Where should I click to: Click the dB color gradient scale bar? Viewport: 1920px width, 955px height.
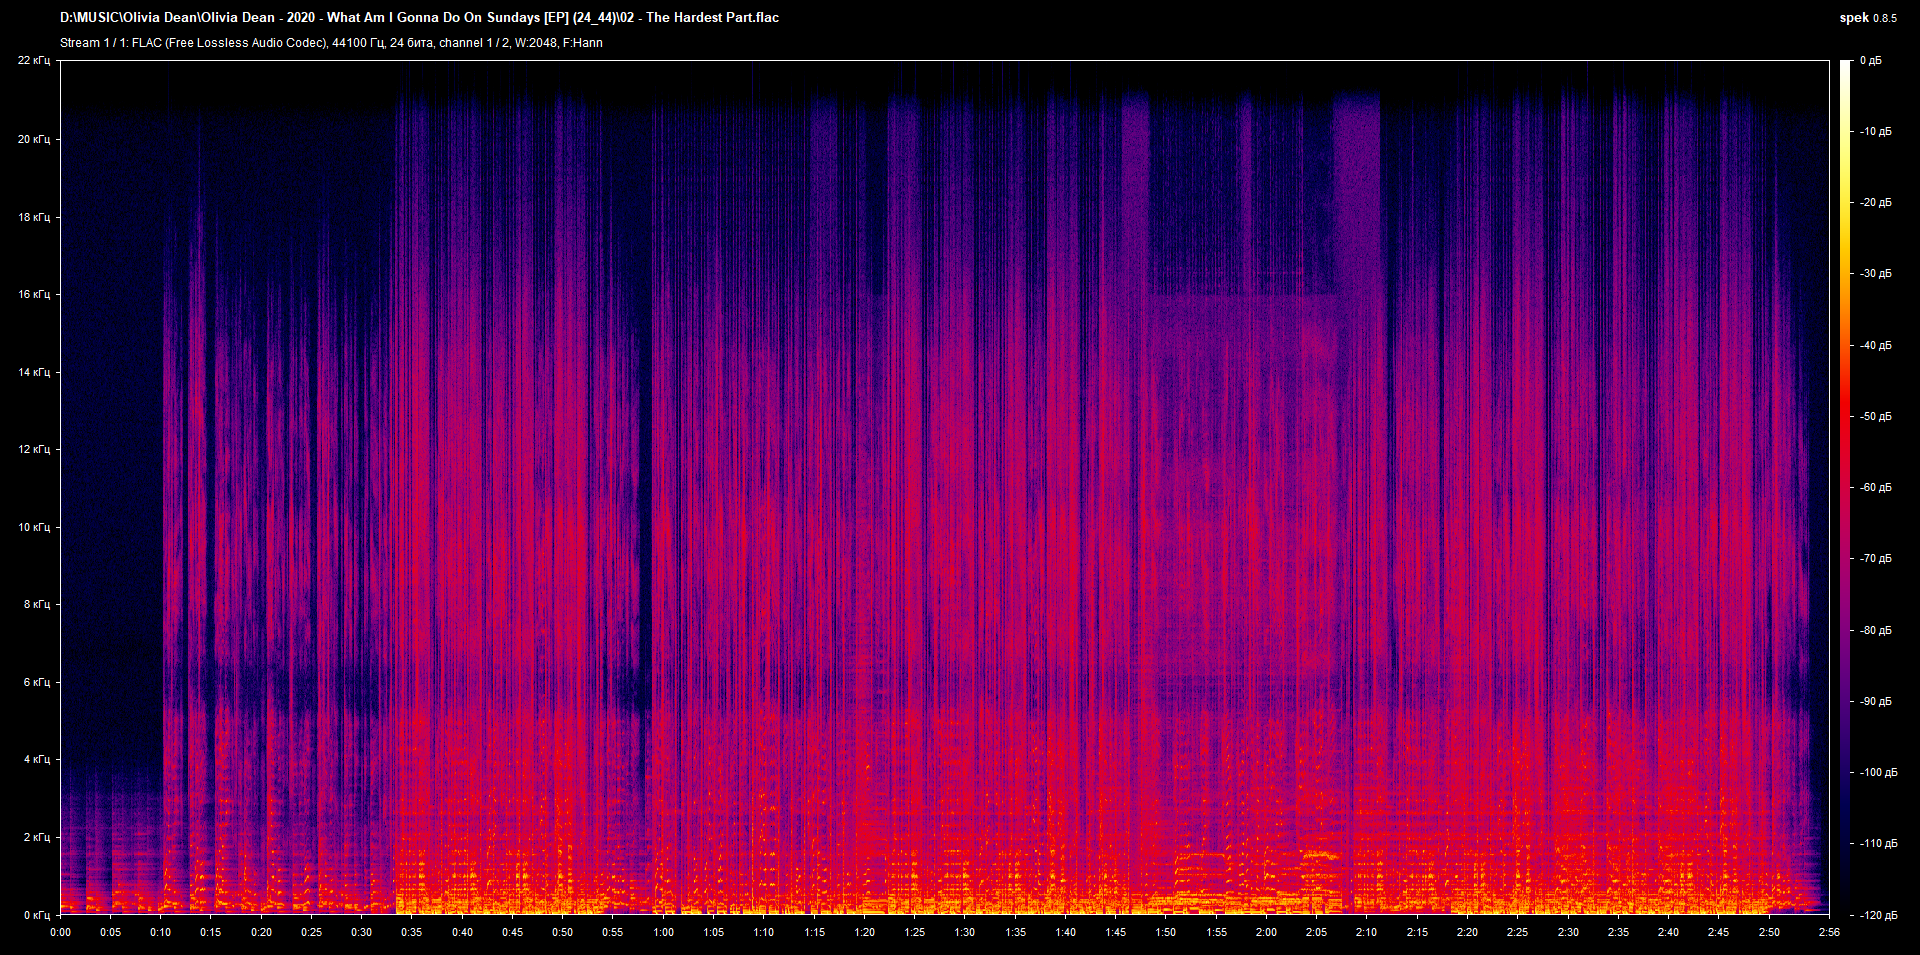point(1845,487)
